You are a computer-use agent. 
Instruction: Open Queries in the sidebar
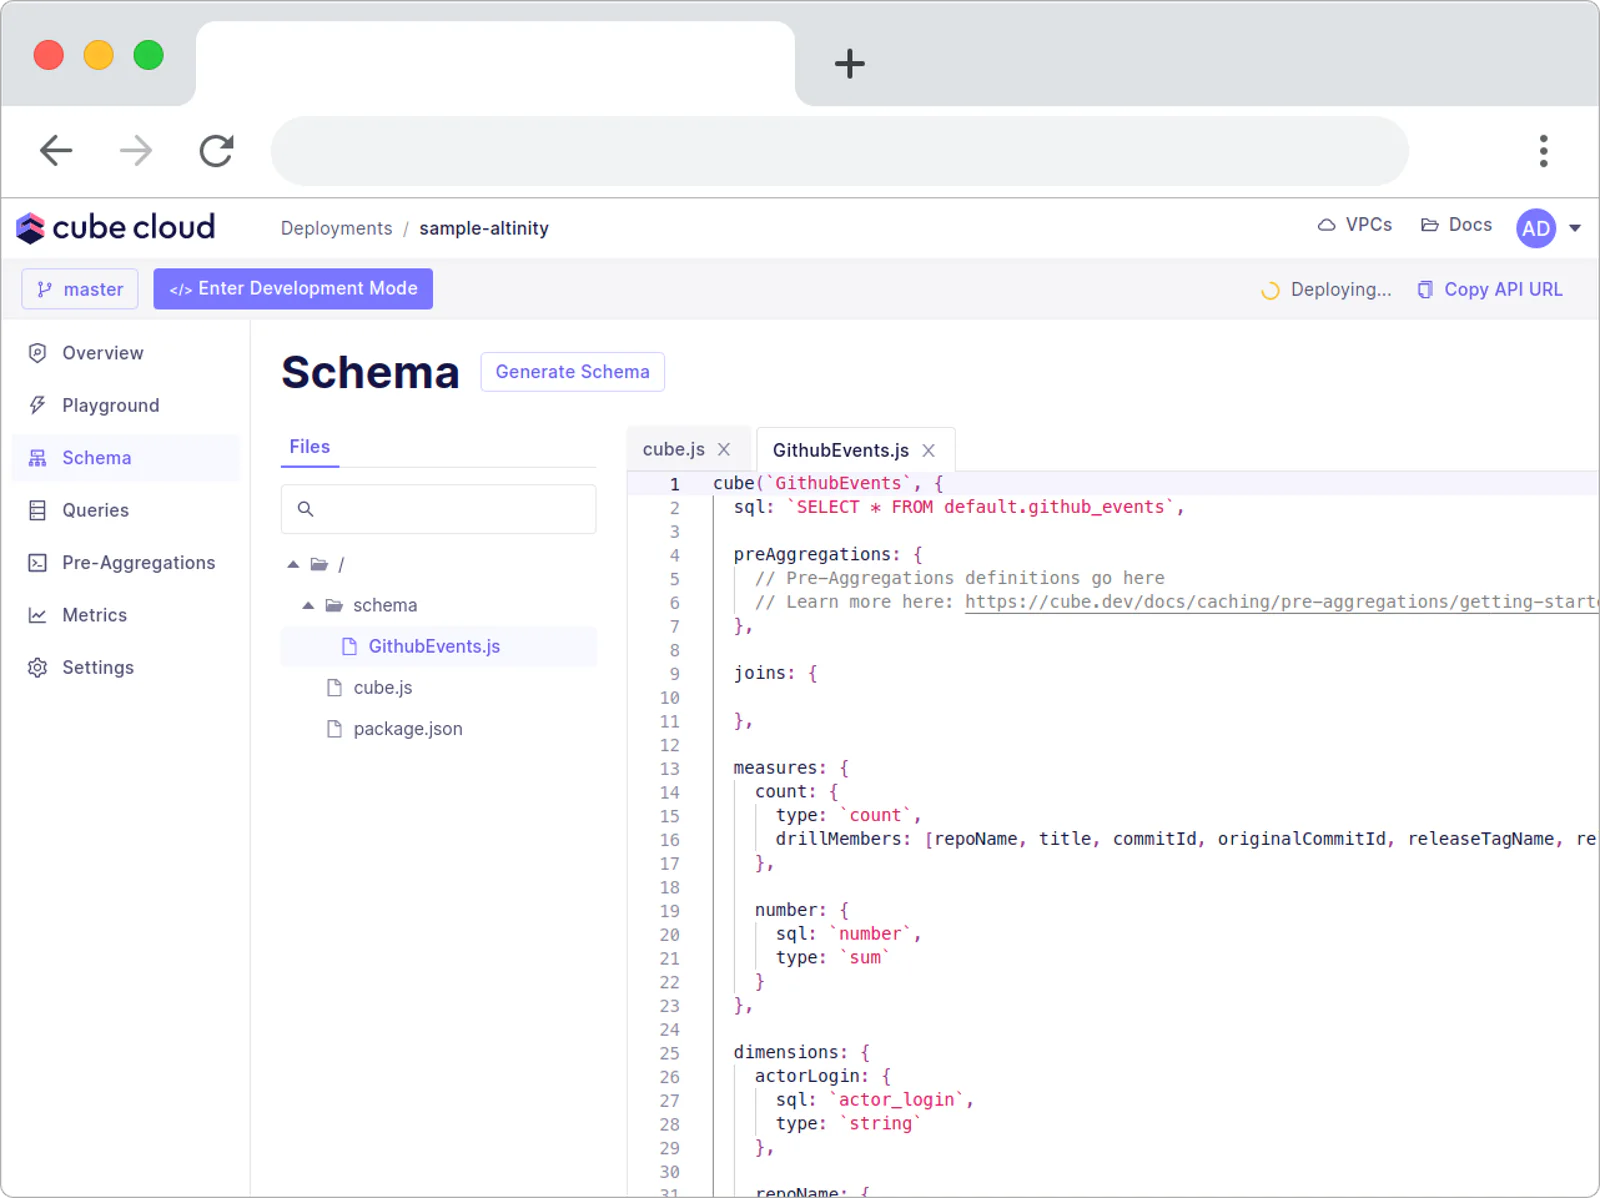point(96,510)
